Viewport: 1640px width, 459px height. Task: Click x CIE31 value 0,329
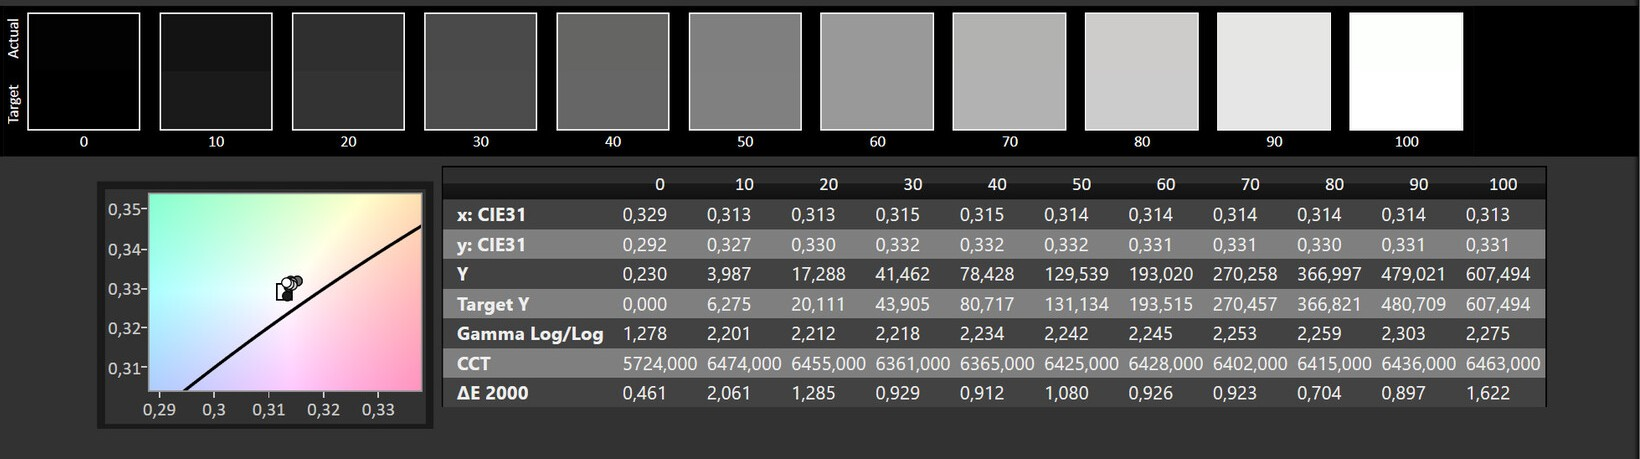click(644, 215)
